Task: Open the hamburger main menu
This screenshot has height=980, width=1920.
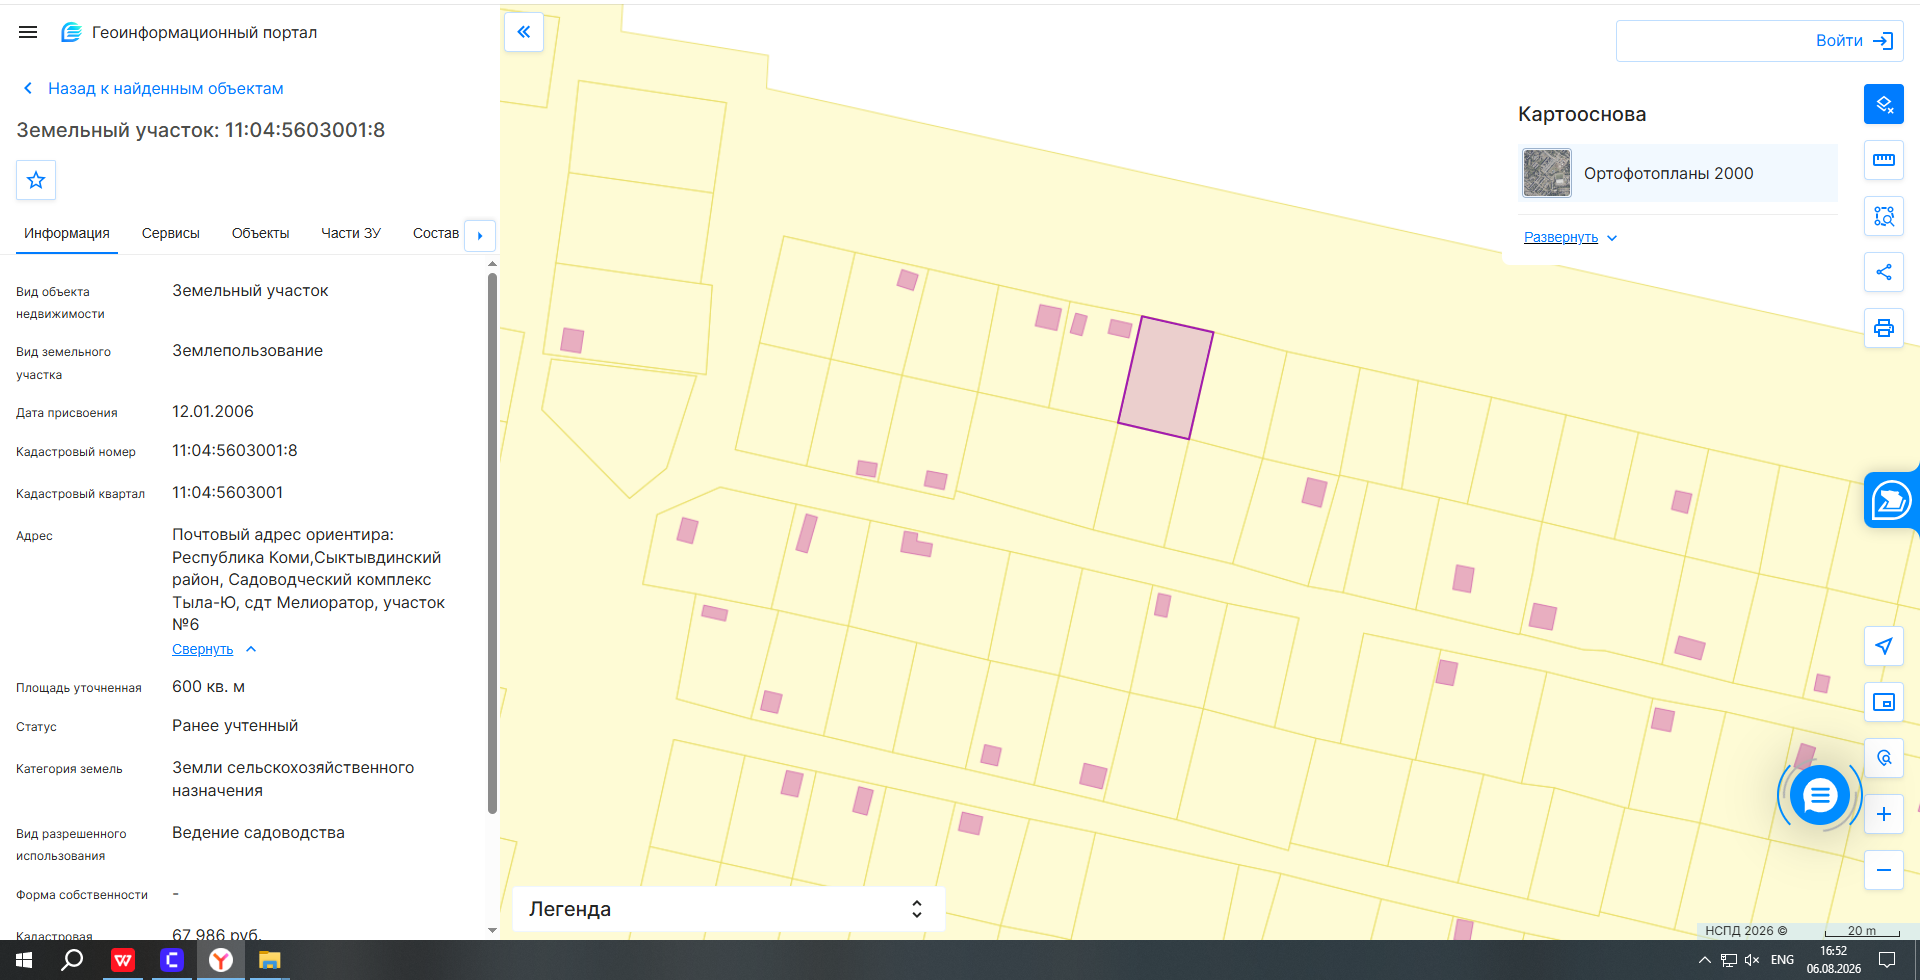Action: (x=28, y=32)
